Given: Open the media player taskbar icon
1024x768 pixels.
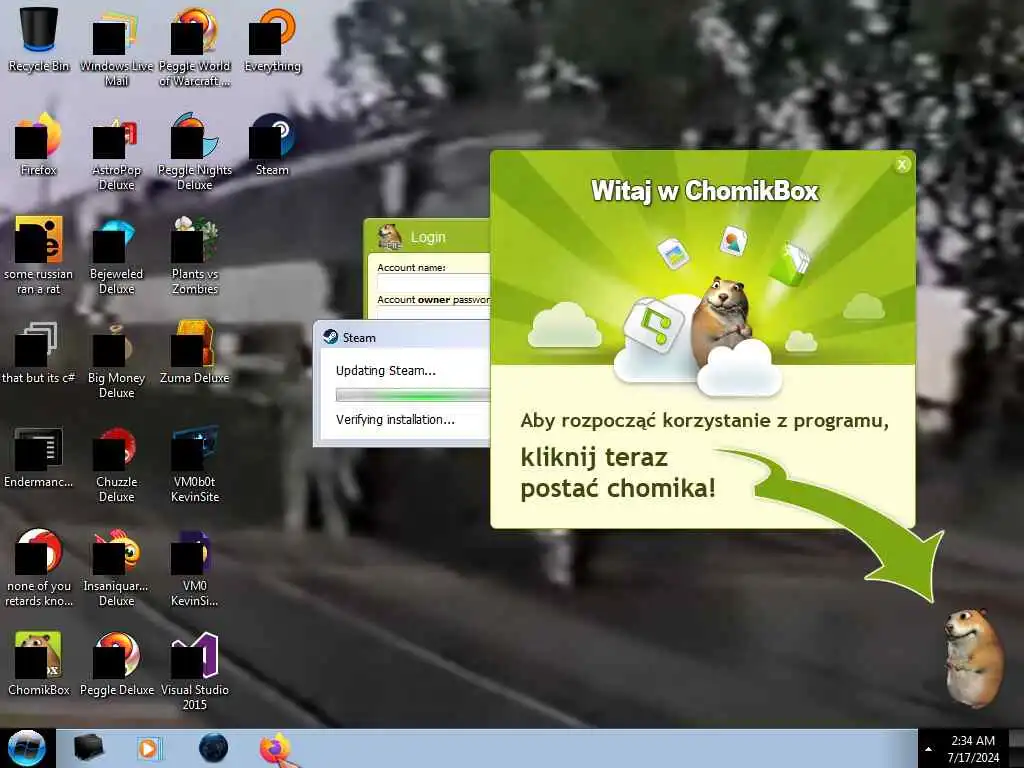Looking at the screenshot, I should coord(148,748).
